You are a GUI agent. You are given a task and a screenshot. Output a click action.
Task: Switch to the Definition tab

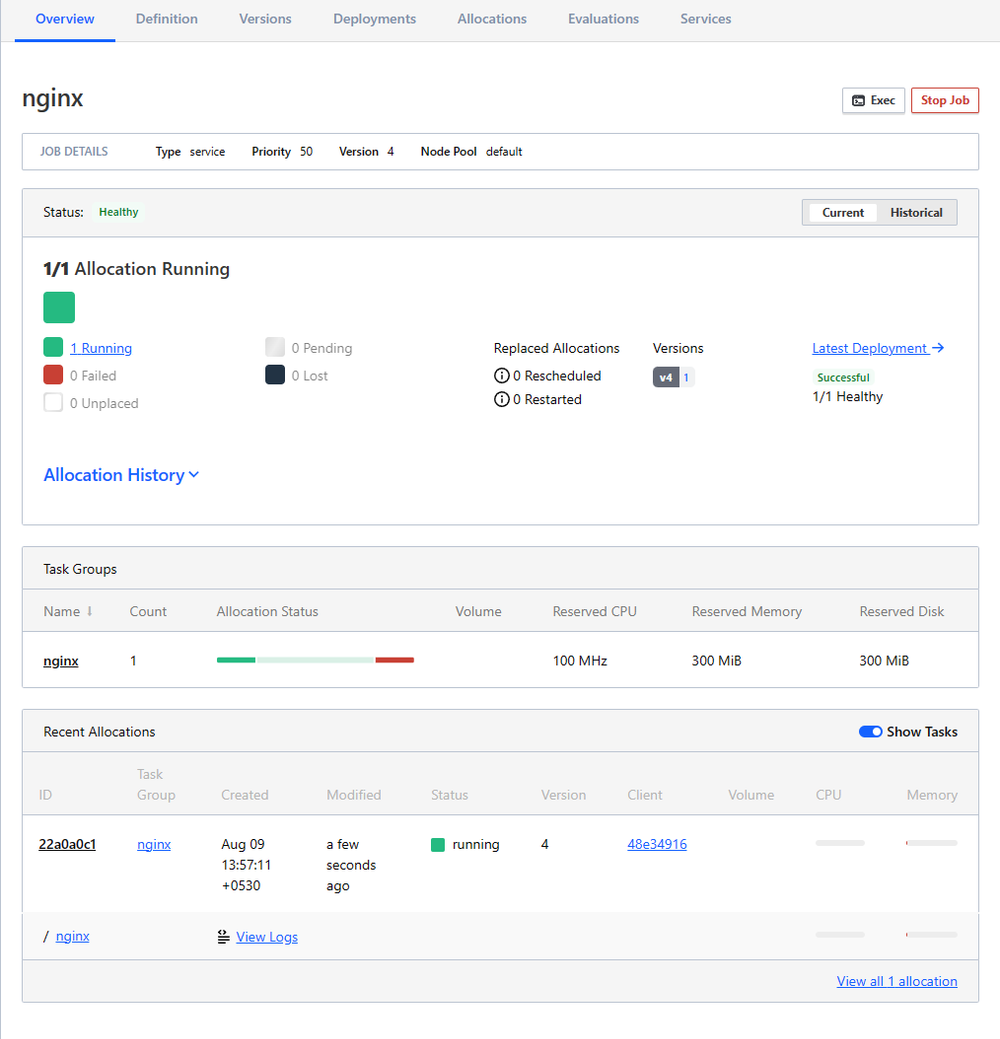[x=166, y=19]
